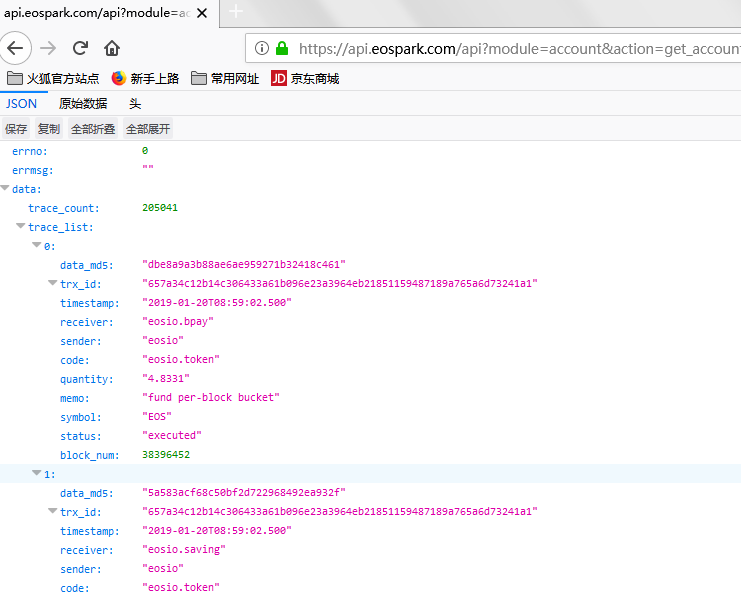The height and width of the screenshot is (601, 741).
Task: Toggle the trx_id twisty in item 0
Action: click(x=53, y=283)
